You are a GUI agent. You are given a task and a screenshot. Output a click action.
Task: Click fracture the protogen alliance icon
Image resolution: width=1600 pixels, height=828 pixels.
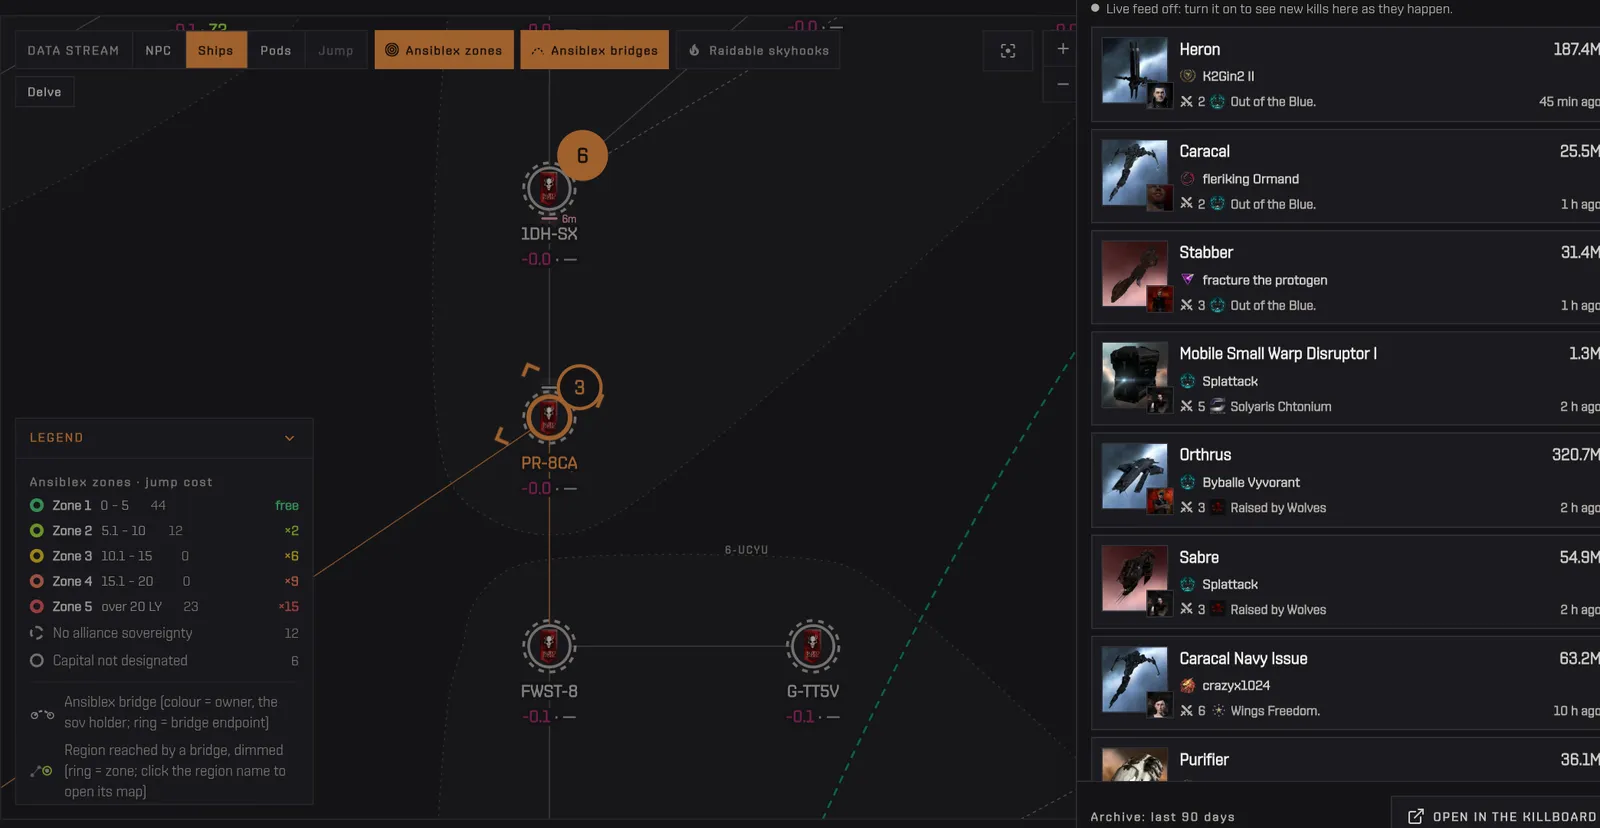coord(1188,280)
